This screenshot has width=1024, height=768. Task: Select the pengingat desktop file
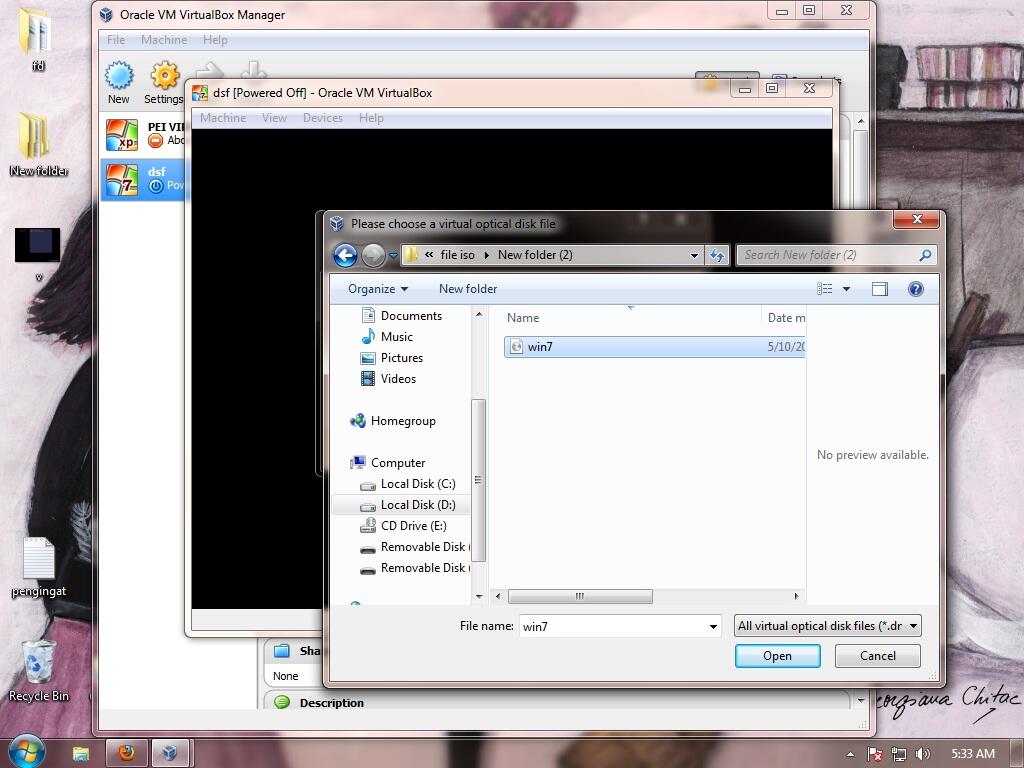pos(39,567)
